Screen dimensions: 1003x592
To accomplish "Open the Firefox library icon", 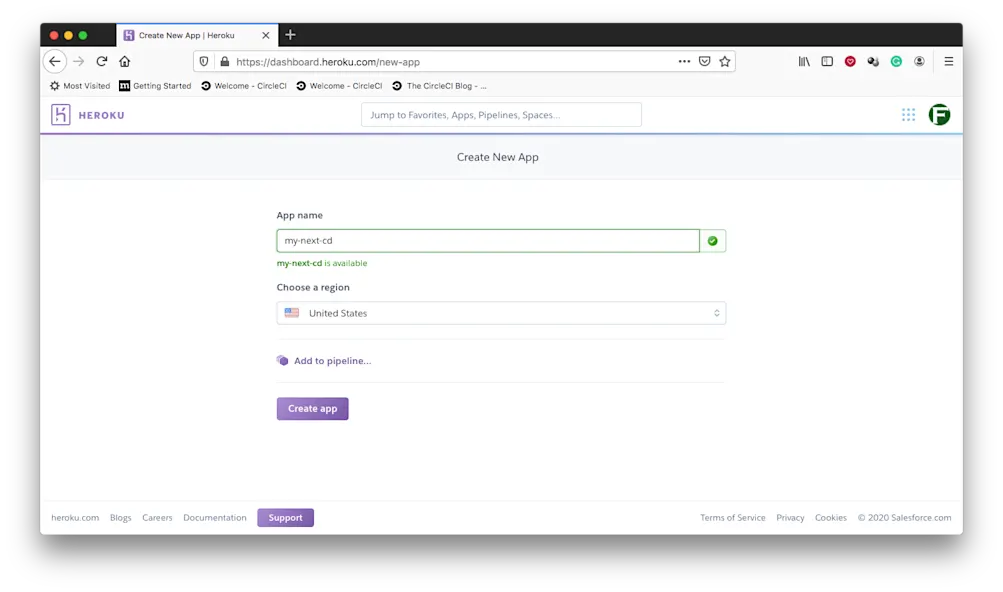I will pos(803,61).
